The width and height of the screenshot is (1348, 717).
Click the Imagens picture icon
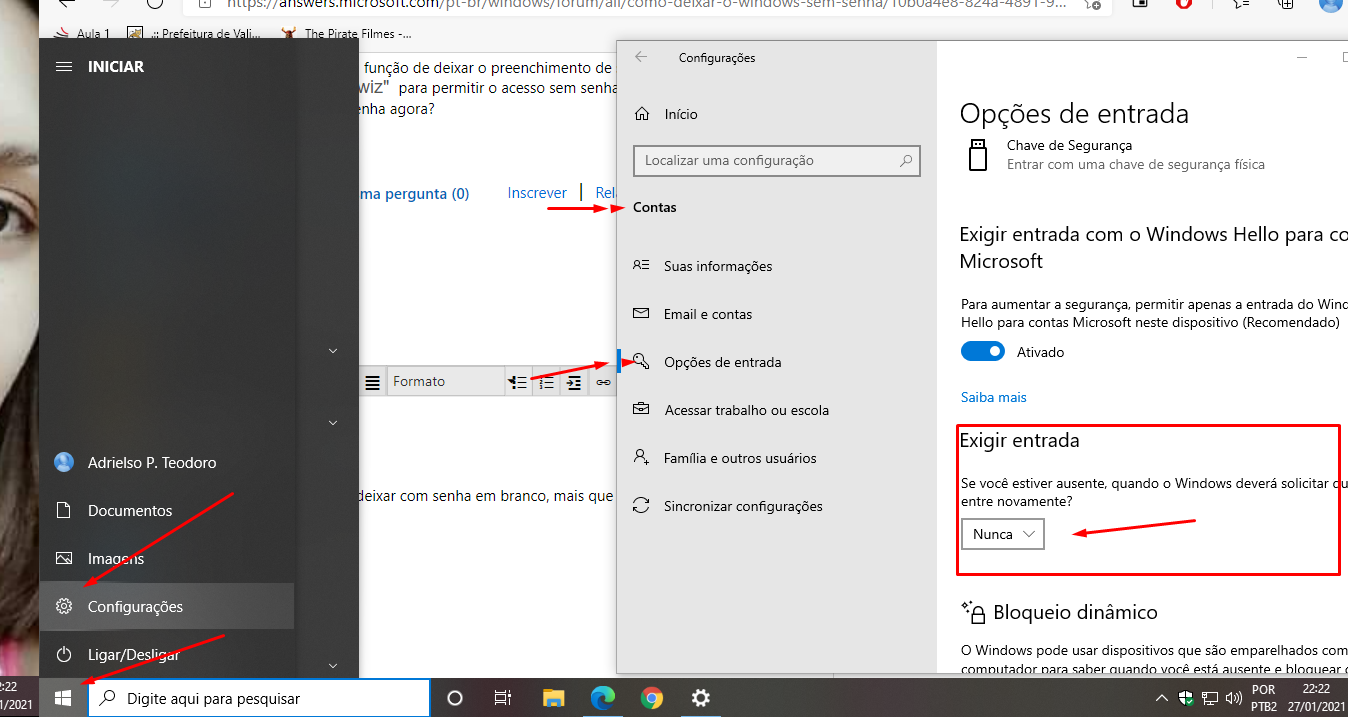point(64,559)
